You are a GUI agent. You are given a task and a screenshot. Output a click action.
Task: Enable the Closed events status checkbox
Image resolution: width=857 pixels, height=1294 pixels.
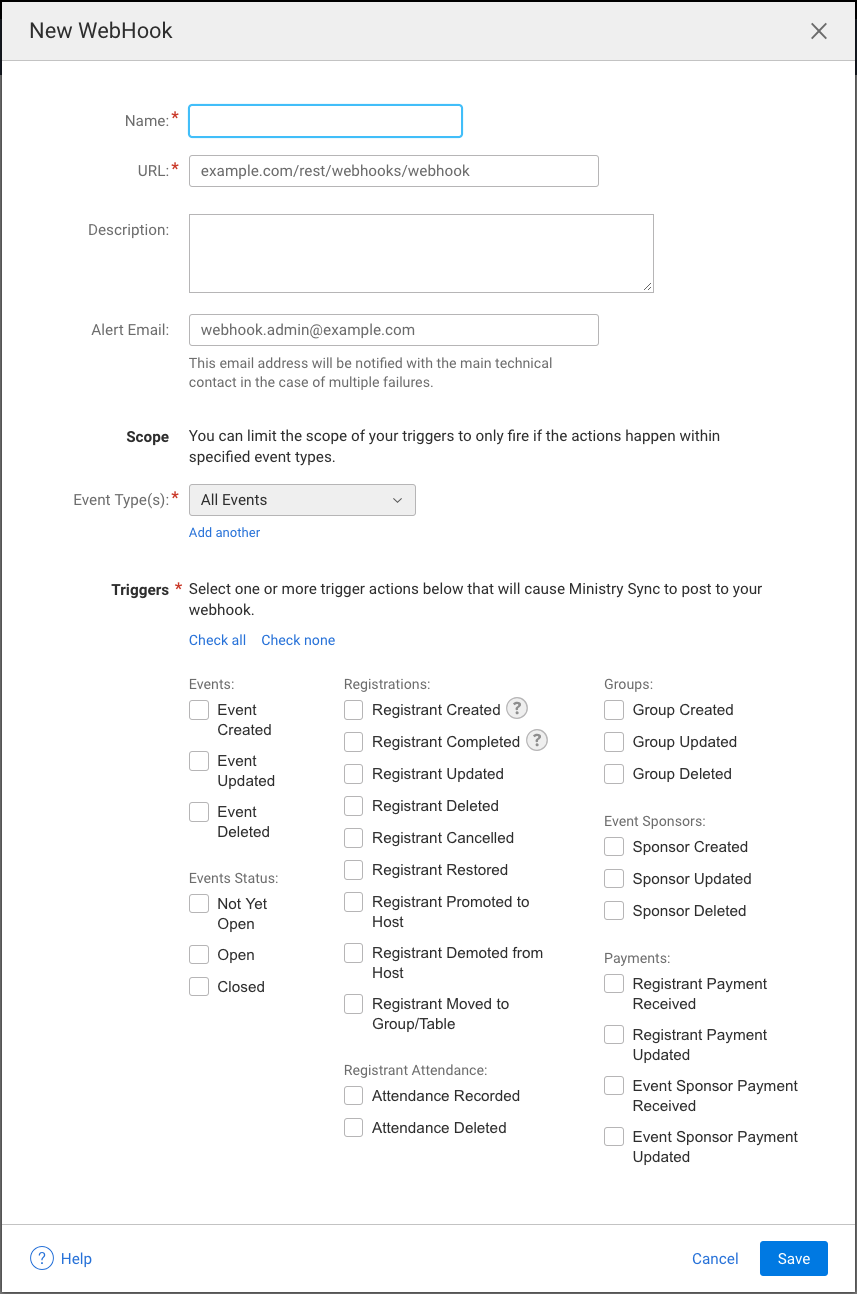199,987
